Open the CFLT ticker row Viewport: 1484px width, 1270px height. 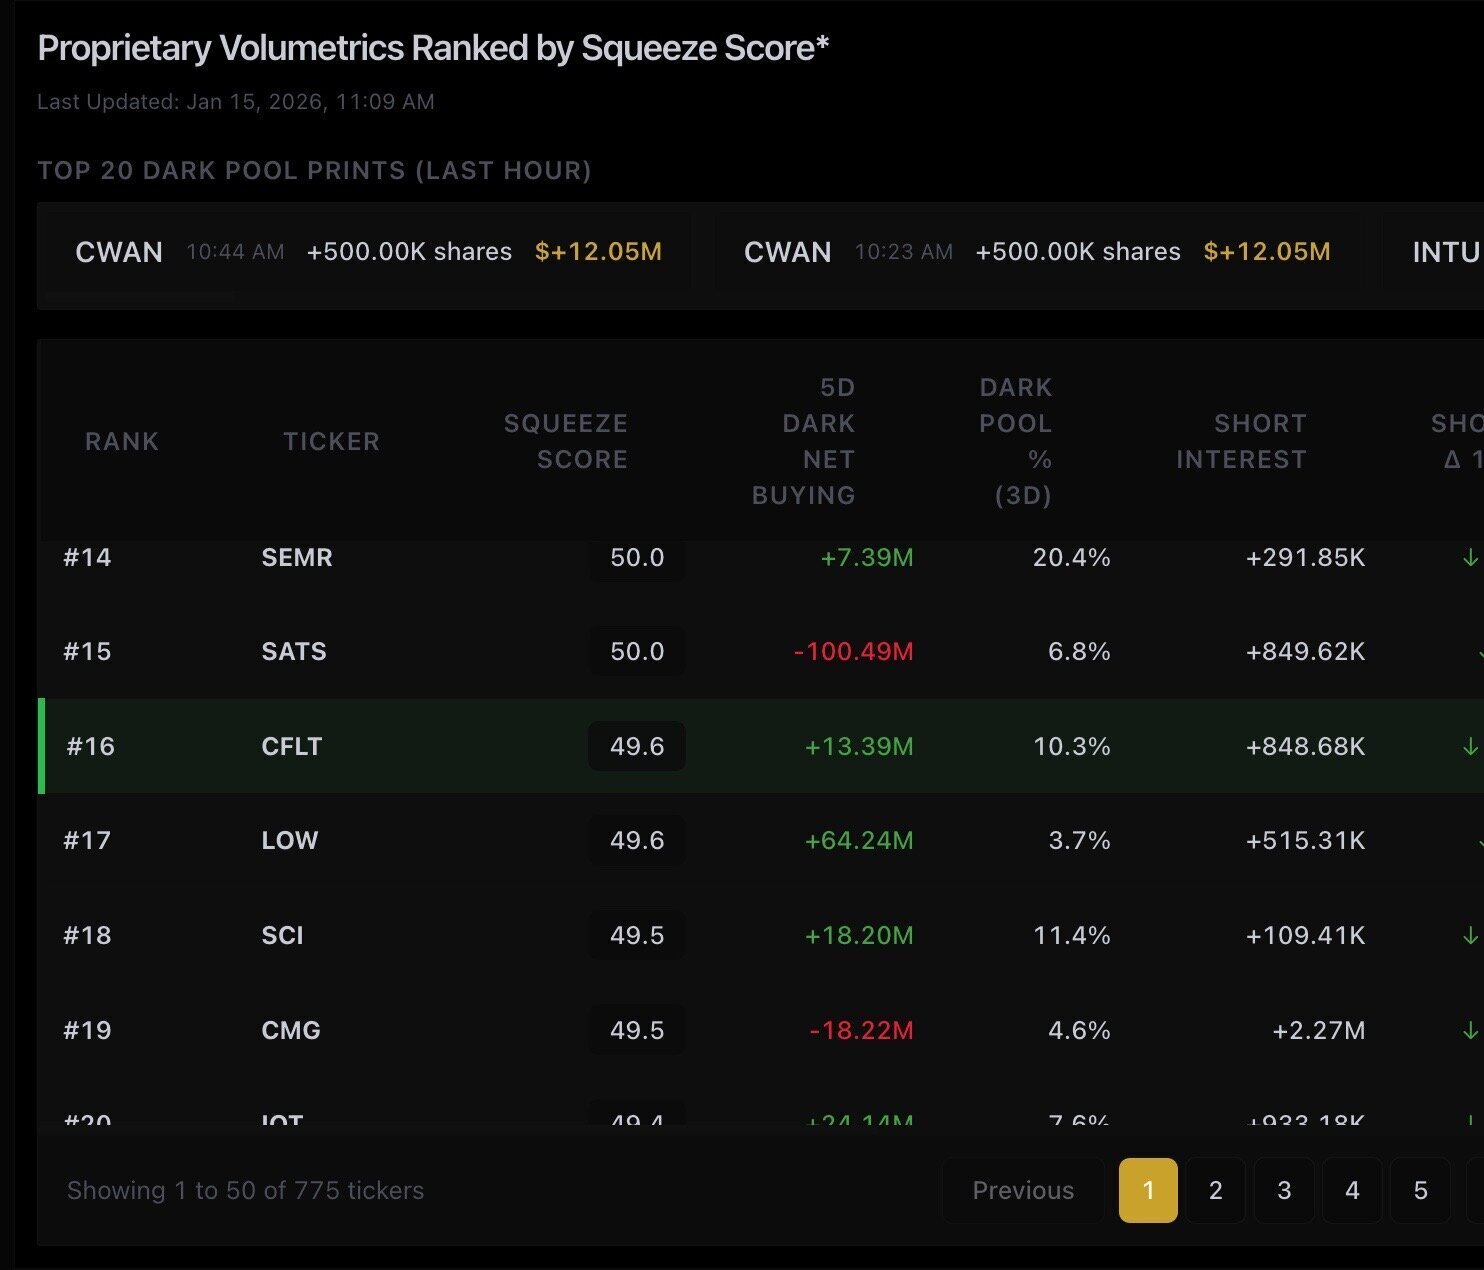pyautogui.click(x=291, y=747)
